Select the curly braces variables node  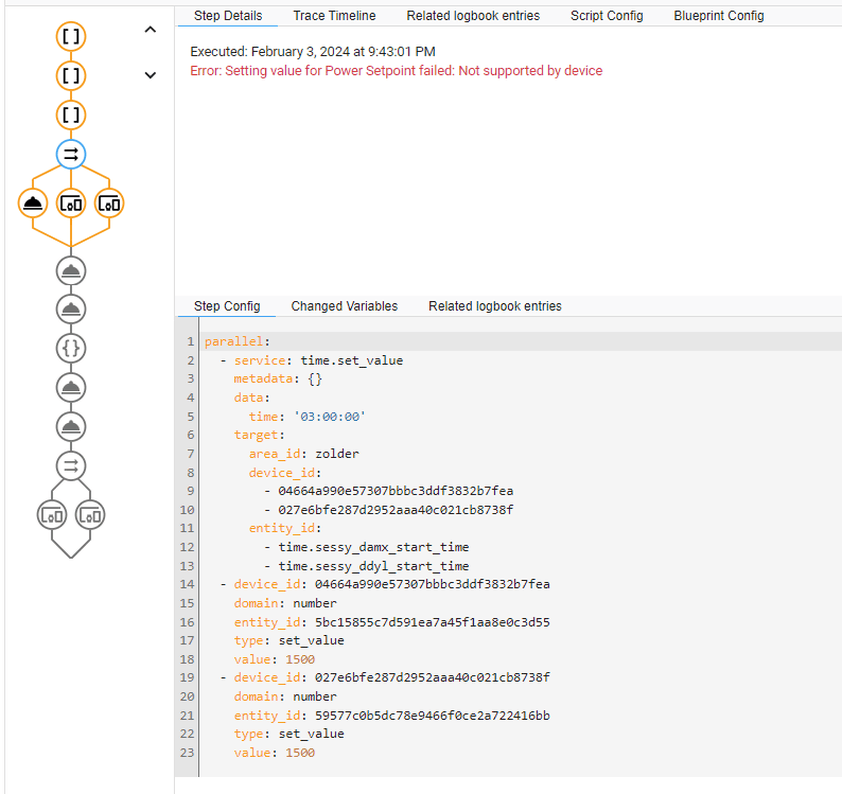(x=71, y=348)
